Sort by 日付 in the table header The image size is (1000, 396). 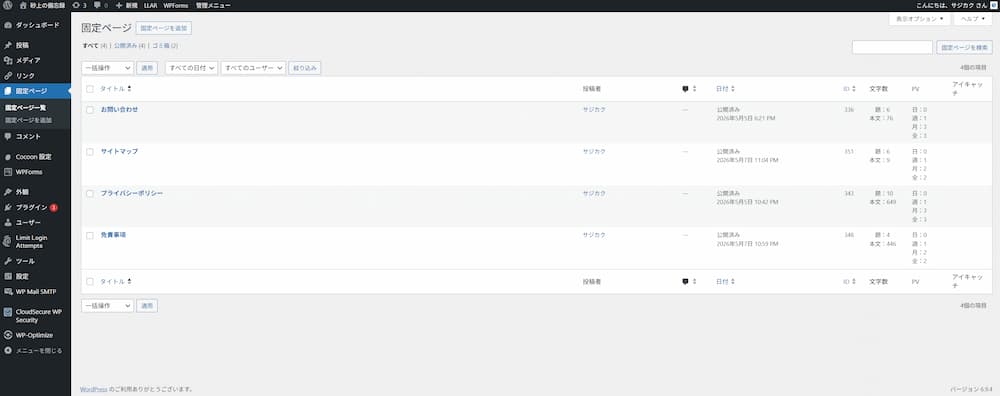click(x=726, y=89)
